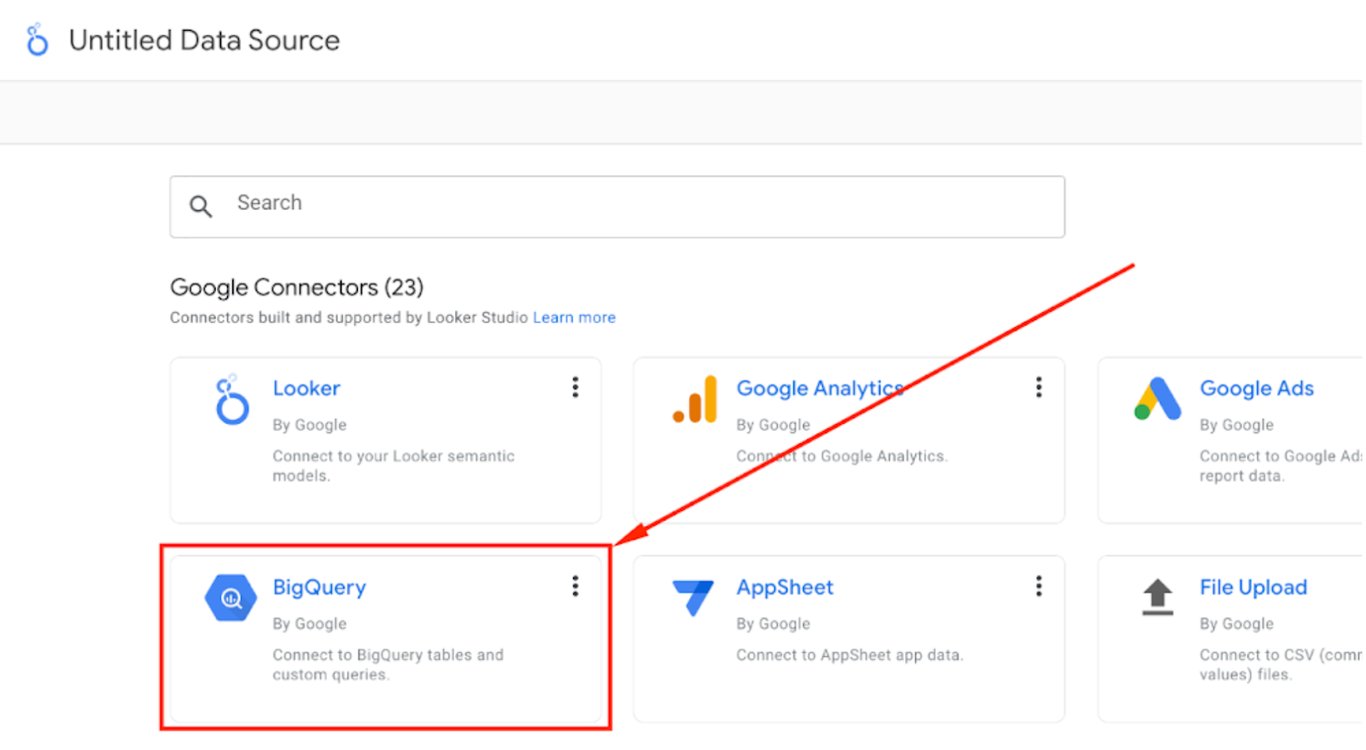Image resolution: width=1366 pixels, height=750 pixels.
Task: Select the Looker connector title
Action: pyautogui.click(x=306, y=388)
